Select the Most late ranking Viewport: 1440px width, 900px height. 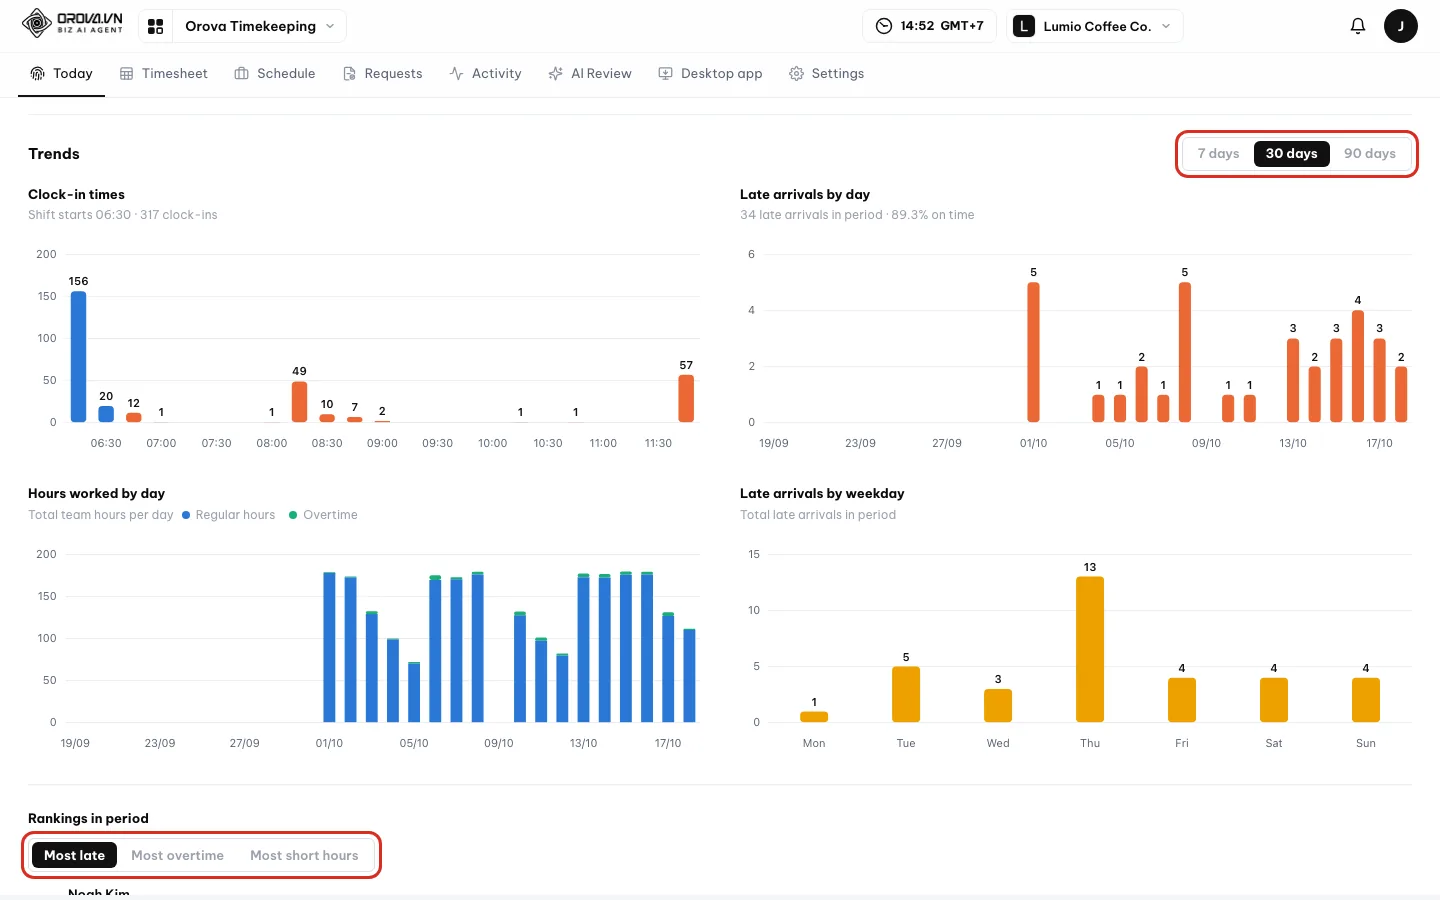75,856
